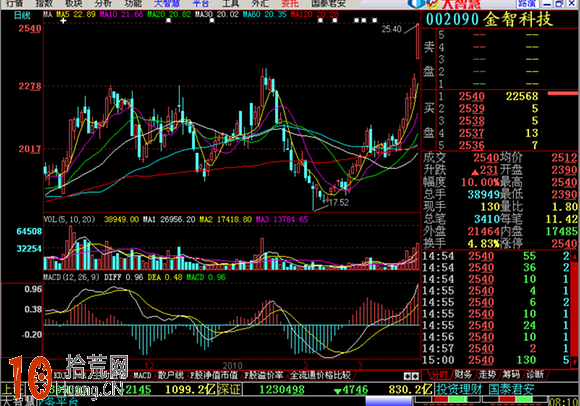This screenshot has height=406, width=580.
Task: Switch to the F股净值市值 indicator tab
Action: tap(214, 375)
